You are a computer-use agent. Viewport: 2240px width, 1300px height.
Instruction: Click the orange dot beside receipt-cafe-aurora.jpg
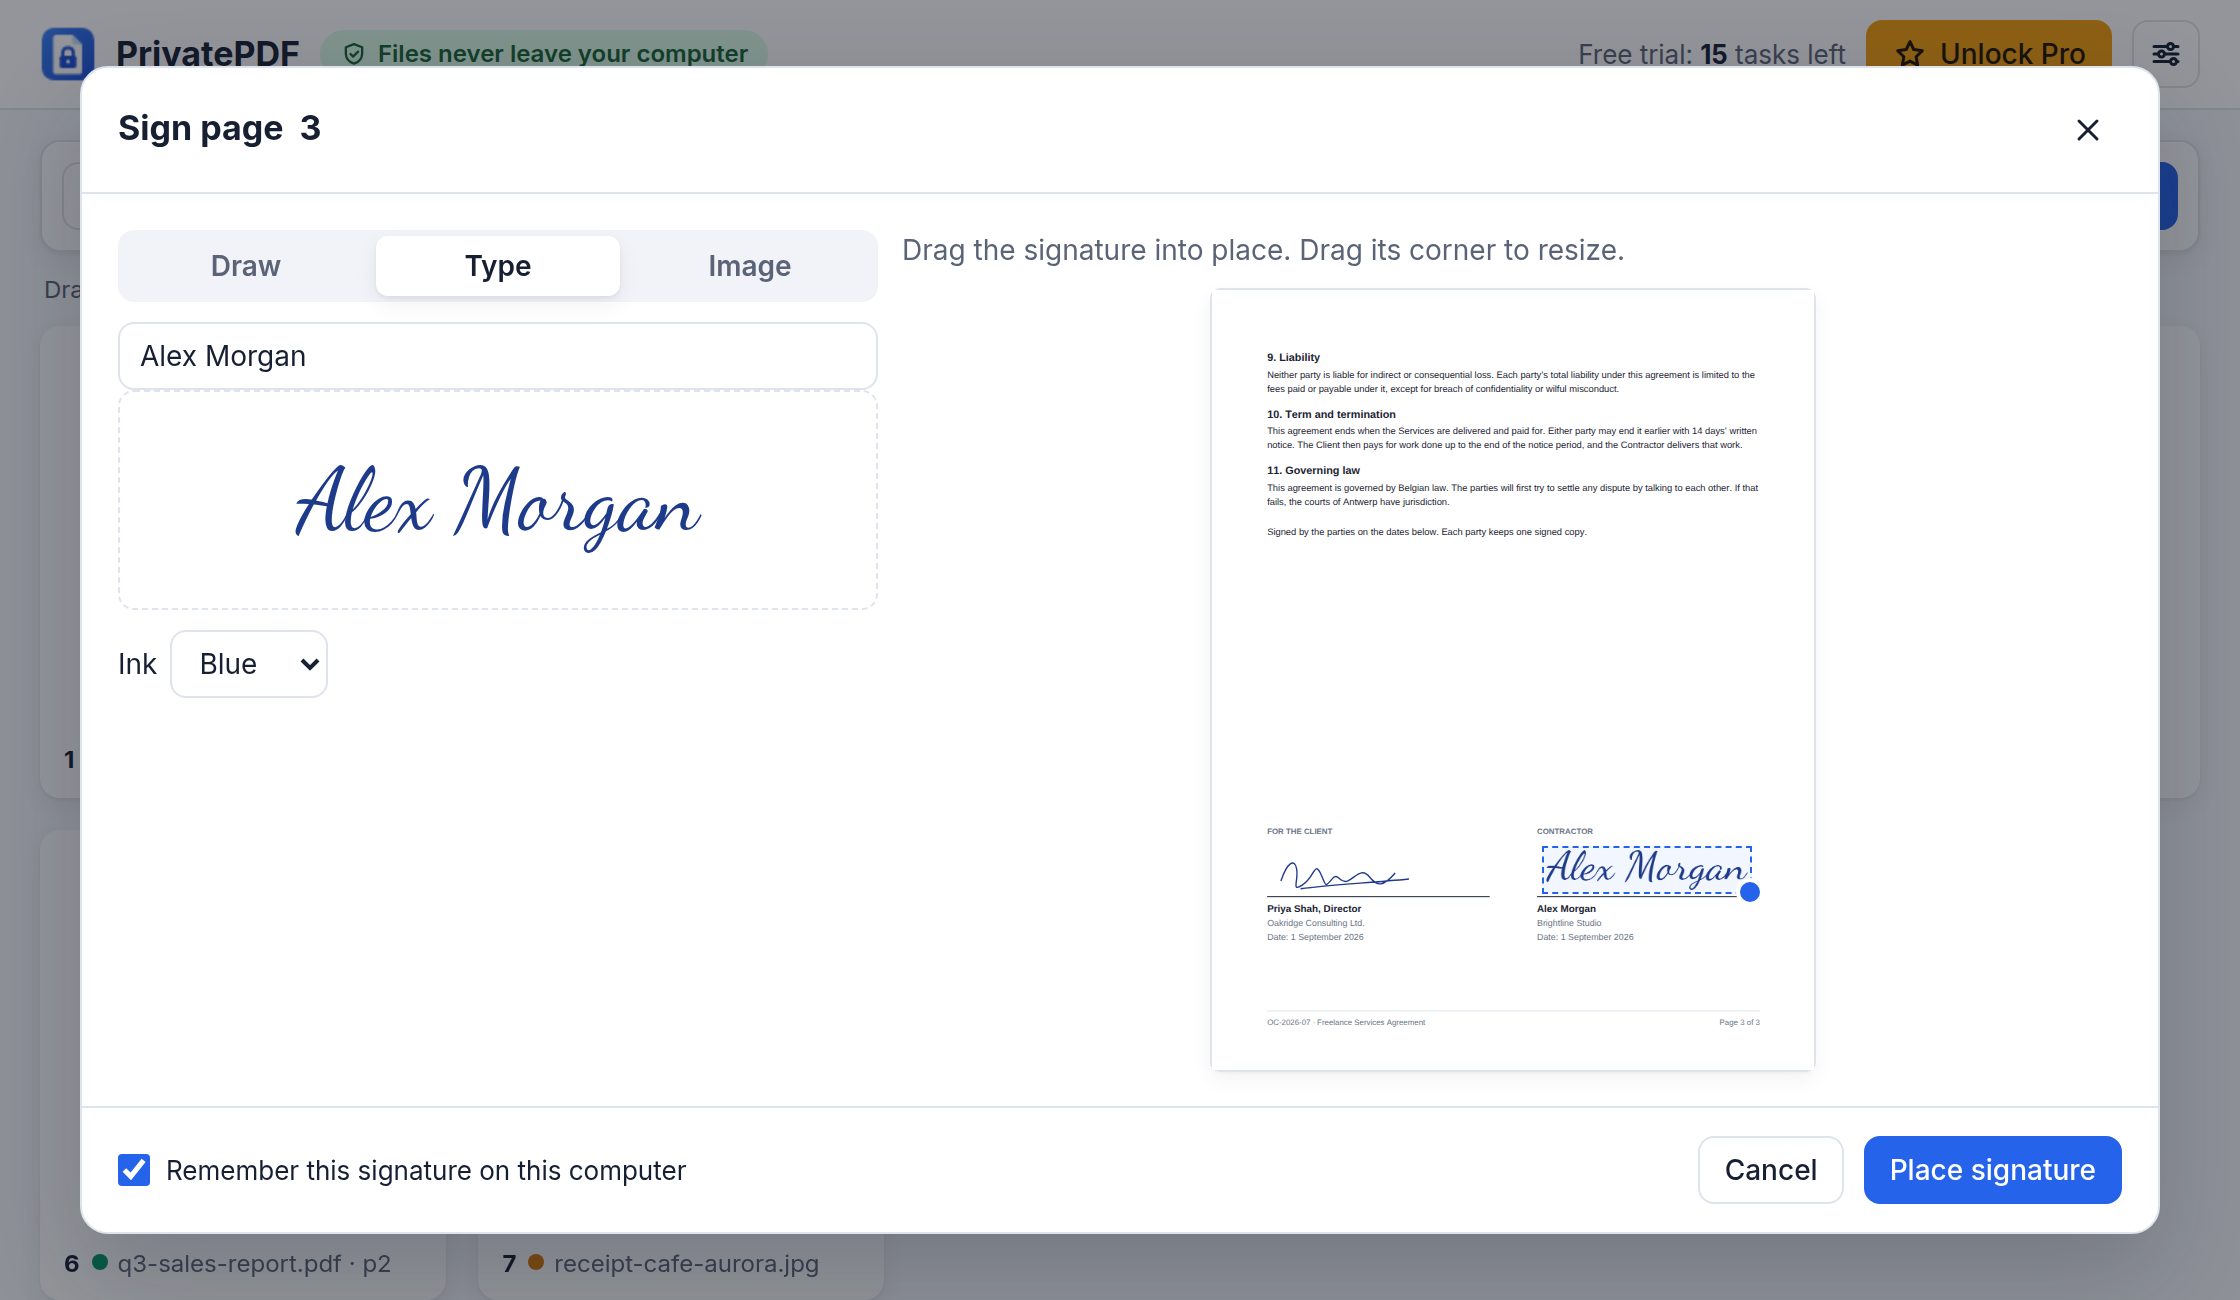tap(536, 1262)
